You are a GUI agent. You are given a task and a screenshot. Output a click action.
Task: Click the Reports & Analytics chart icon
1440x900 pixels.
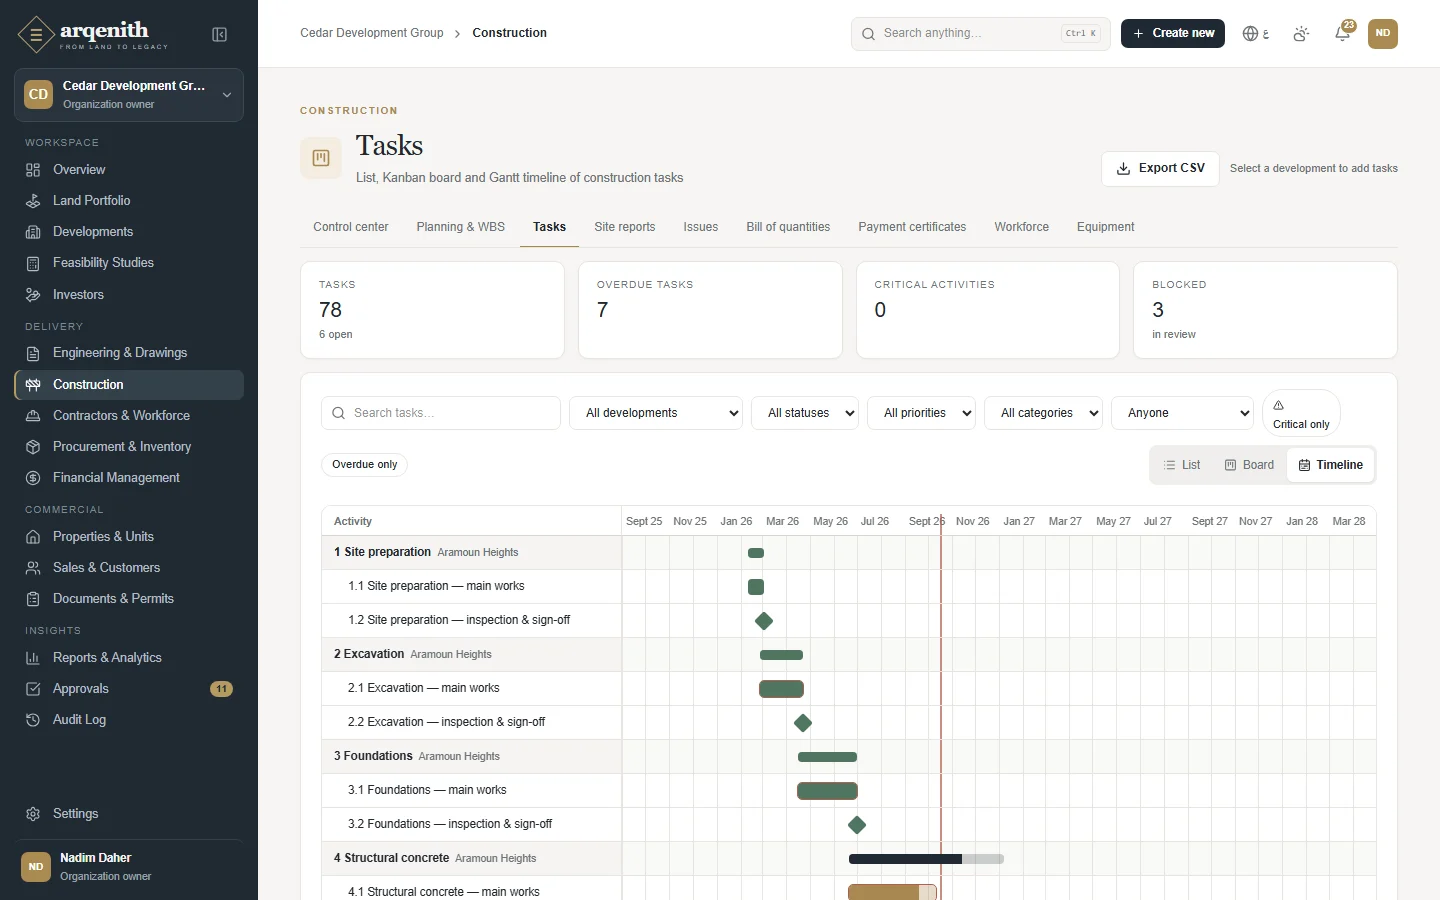33,658
